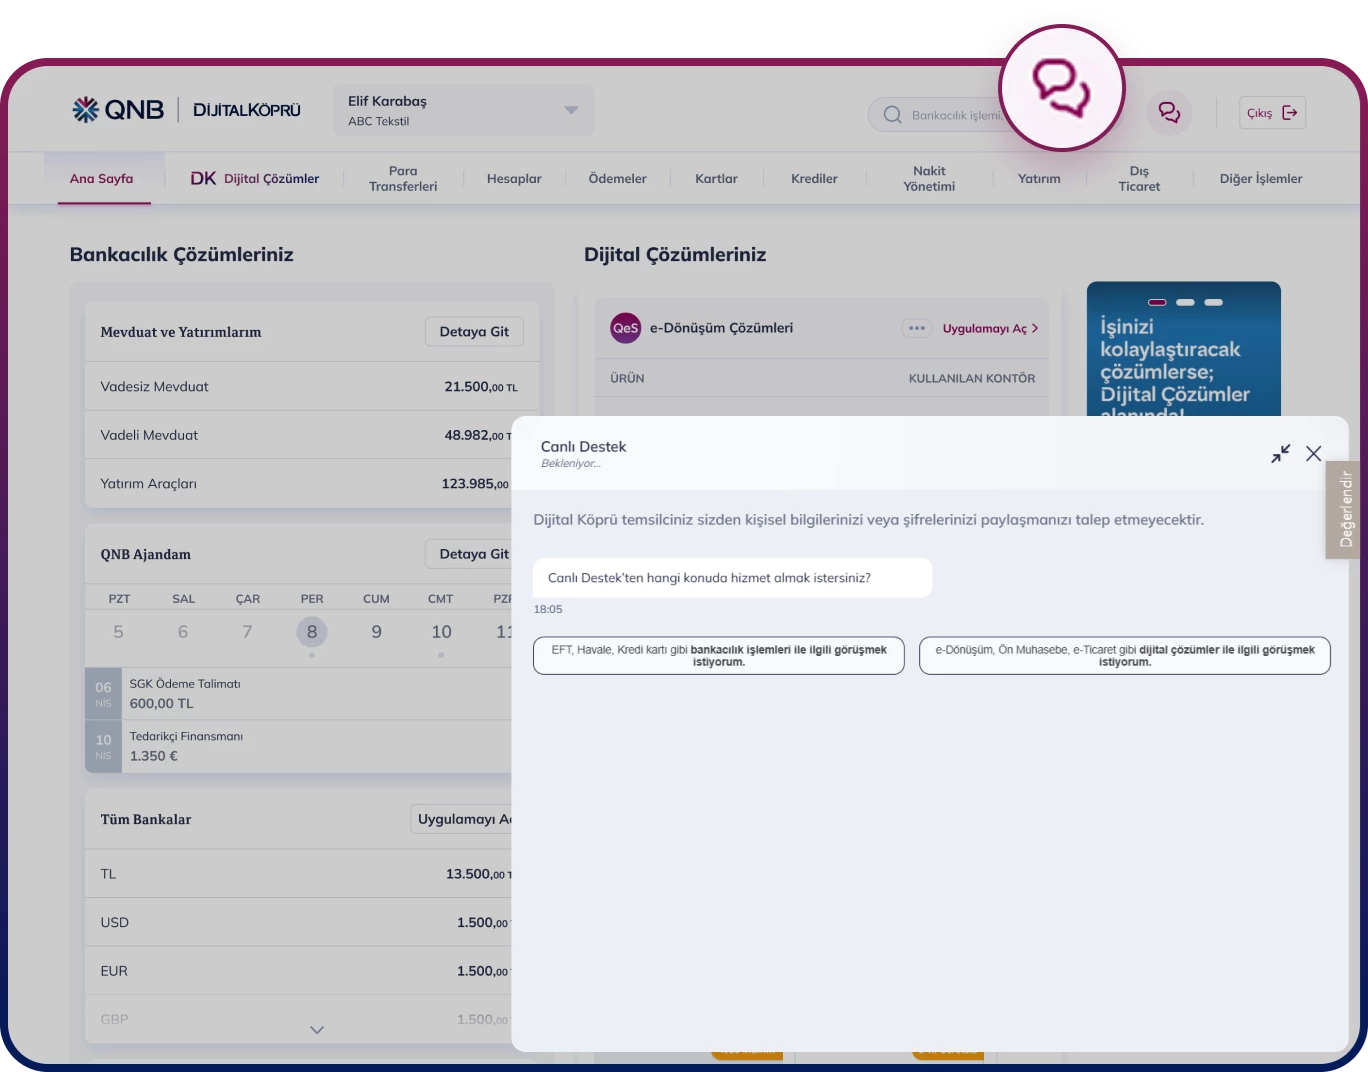Choose the dijital çözümler chat option
The image size is (1368, 1072).
(1124, 656)
